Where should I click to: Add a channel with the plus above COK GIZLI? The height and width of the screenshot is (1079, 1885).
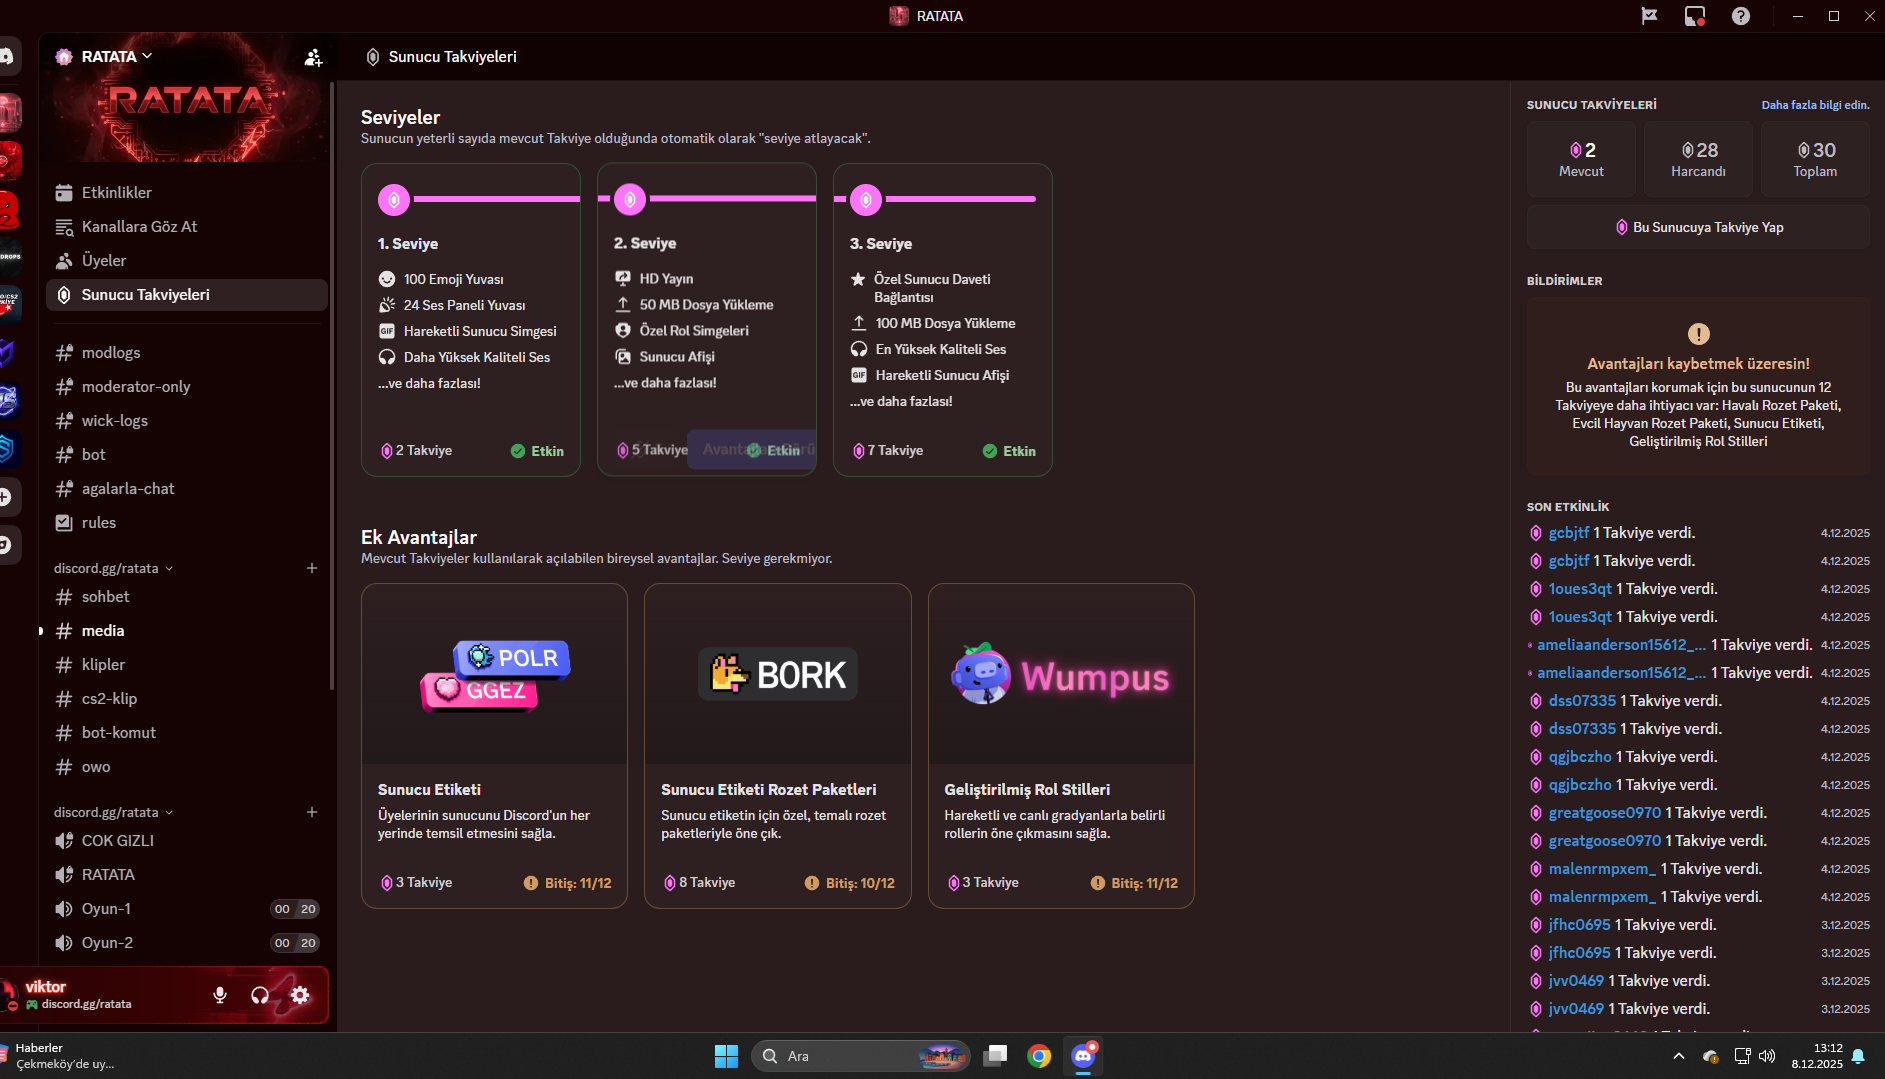[312, 812]
